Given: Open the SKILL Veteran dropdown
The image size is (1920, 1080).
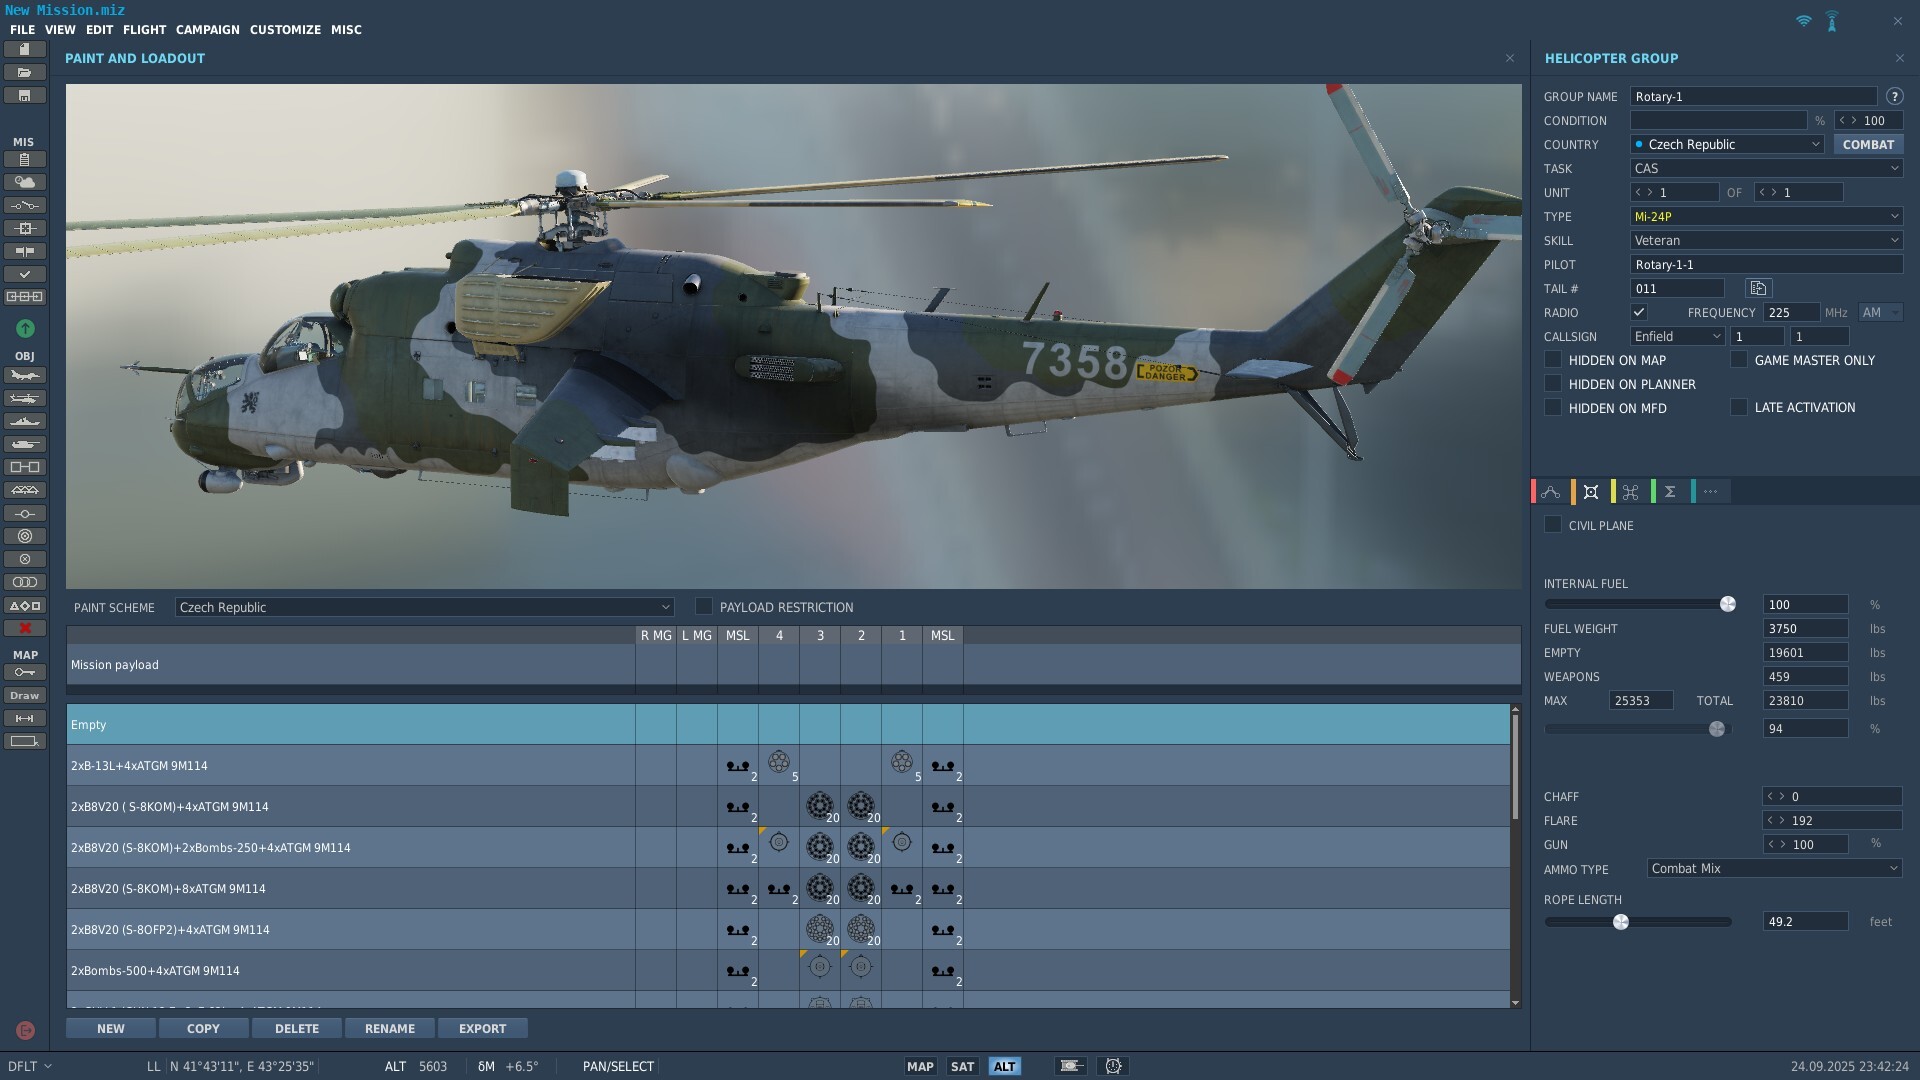Looking at the screenshot, I should 1766,240.
